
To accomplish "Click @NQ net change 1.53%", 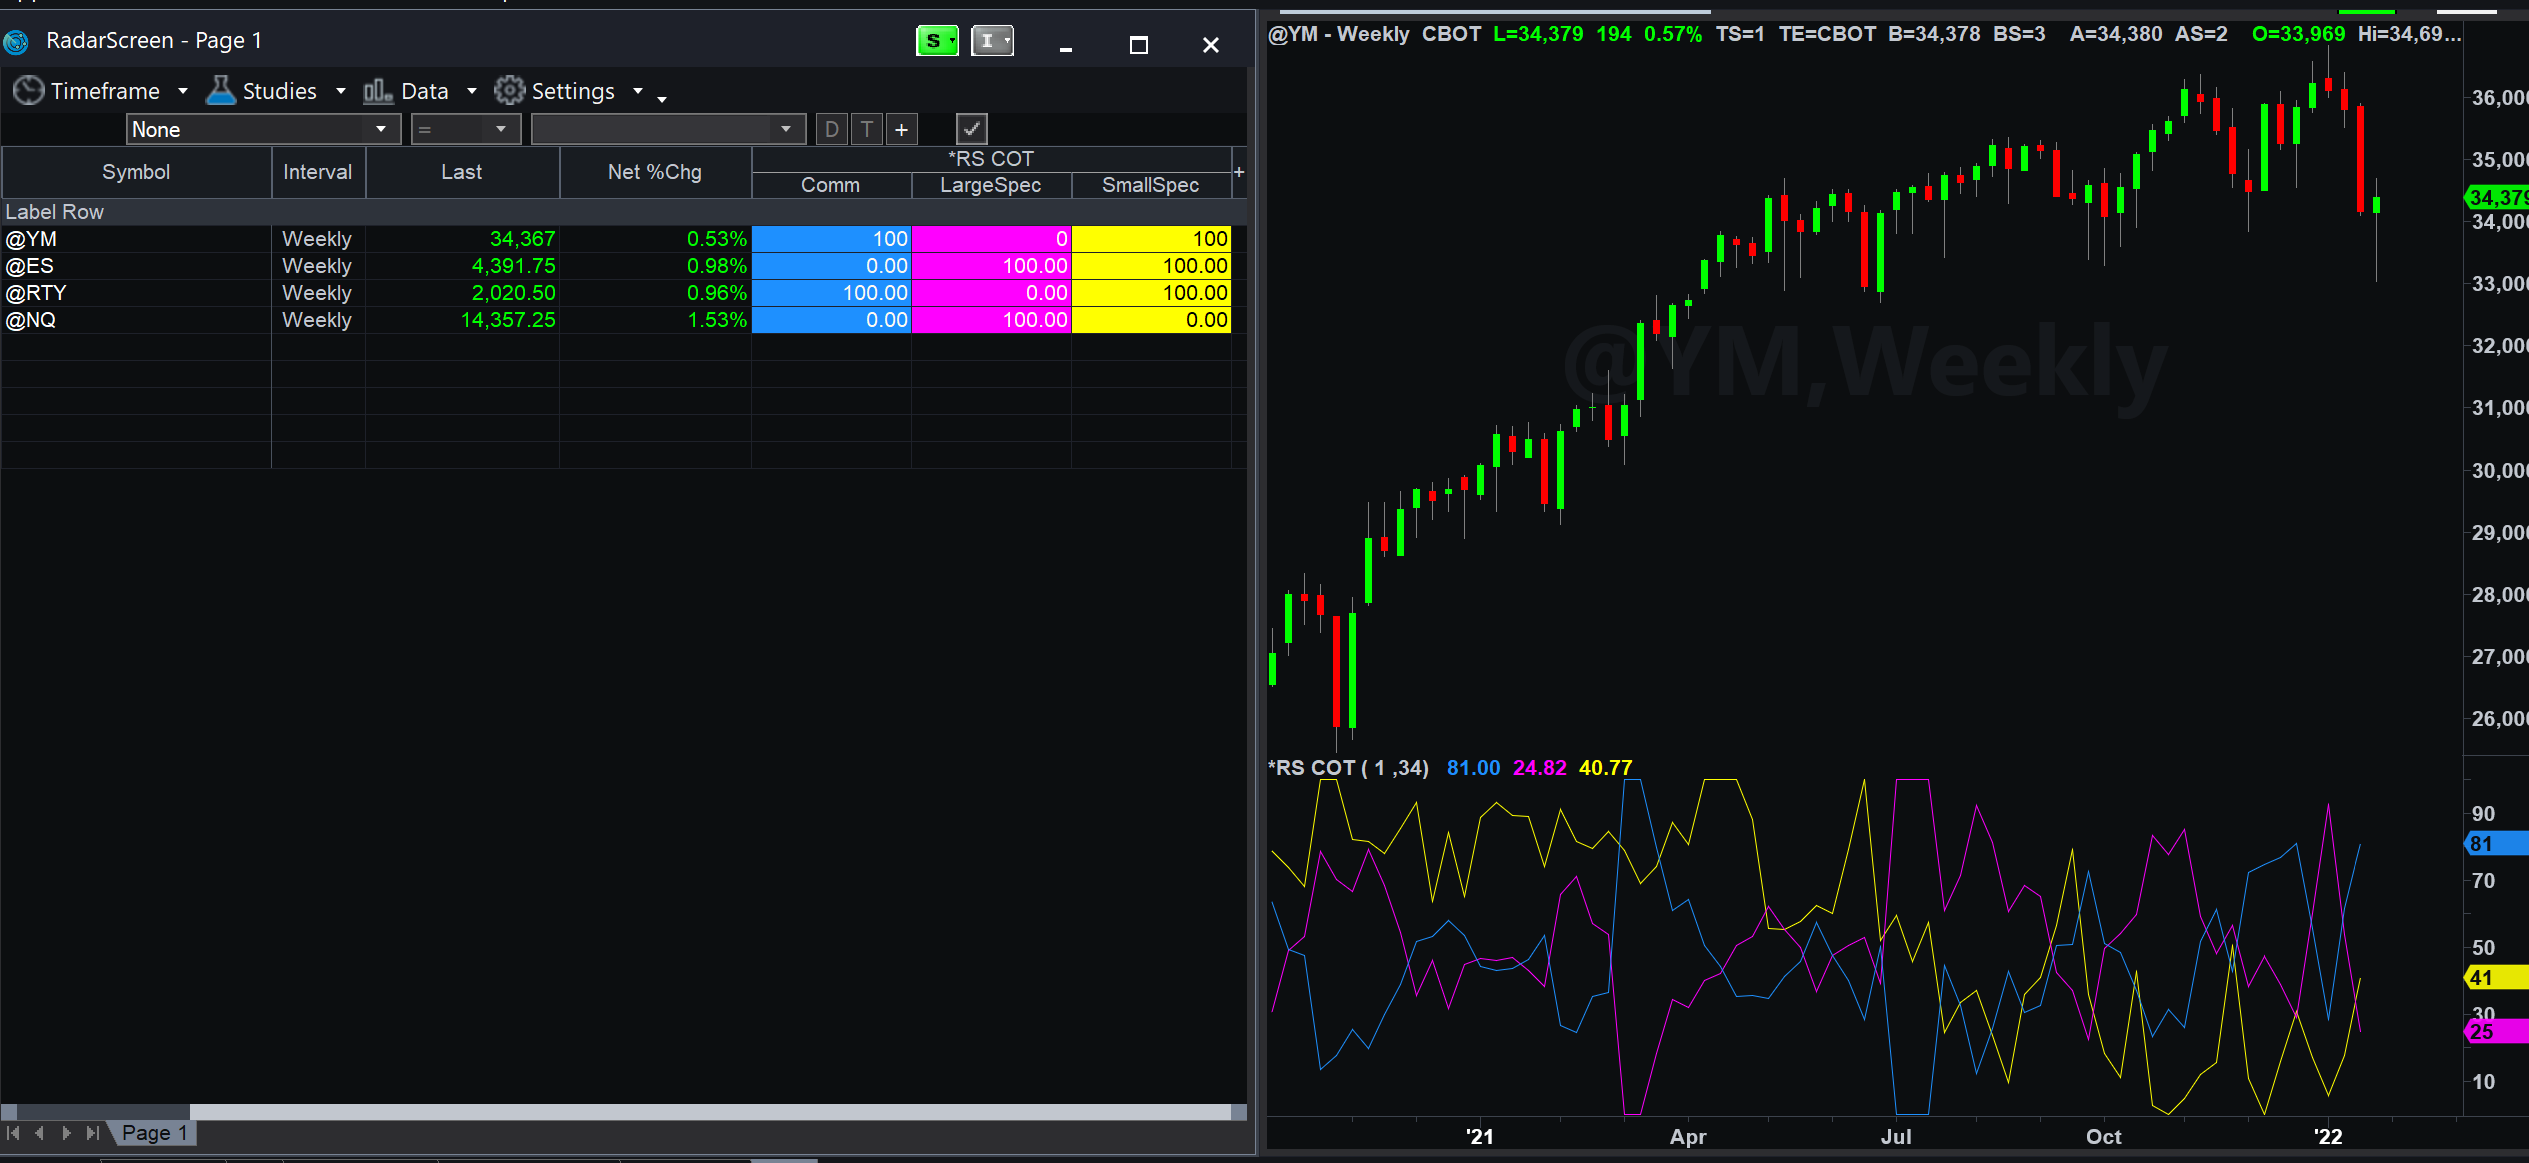I will pos(716,320).
